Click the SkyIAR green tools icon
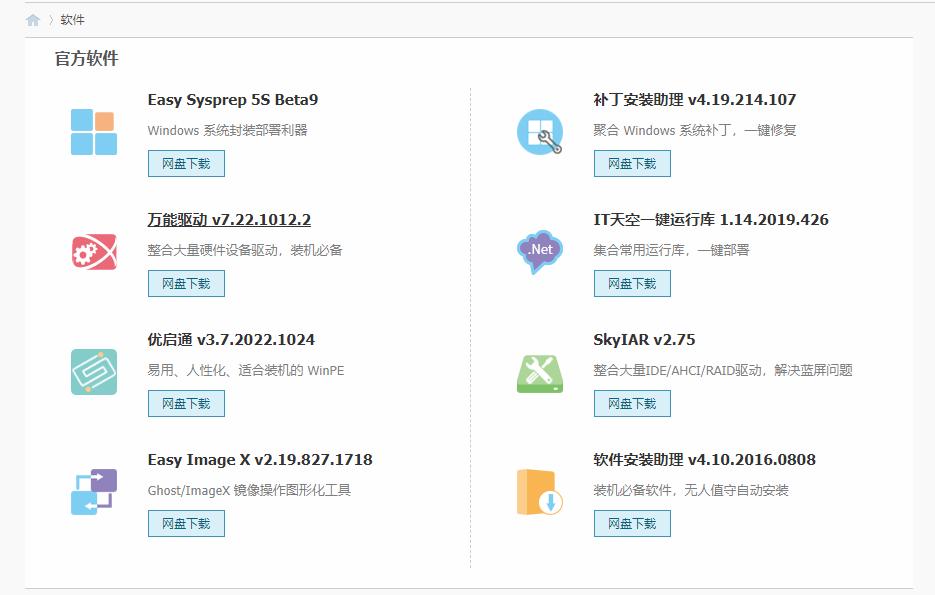The image size is (935, 595). tap(540, 374)
